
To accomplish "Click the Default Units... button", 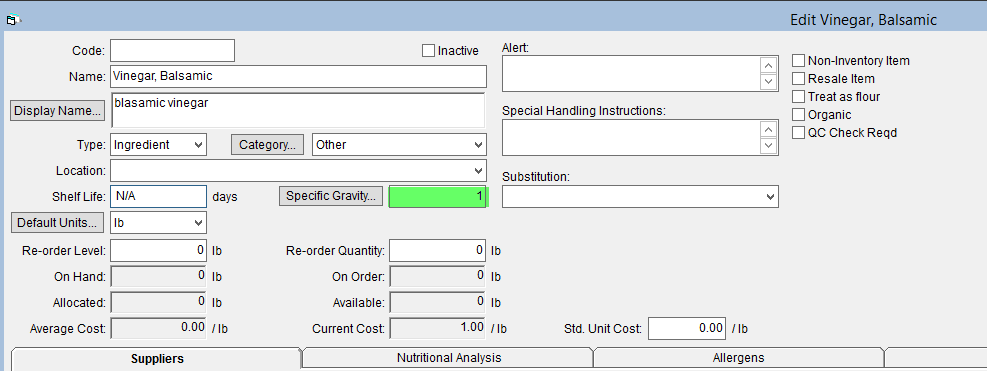I will pyautogui.click(x=58, y=222).
